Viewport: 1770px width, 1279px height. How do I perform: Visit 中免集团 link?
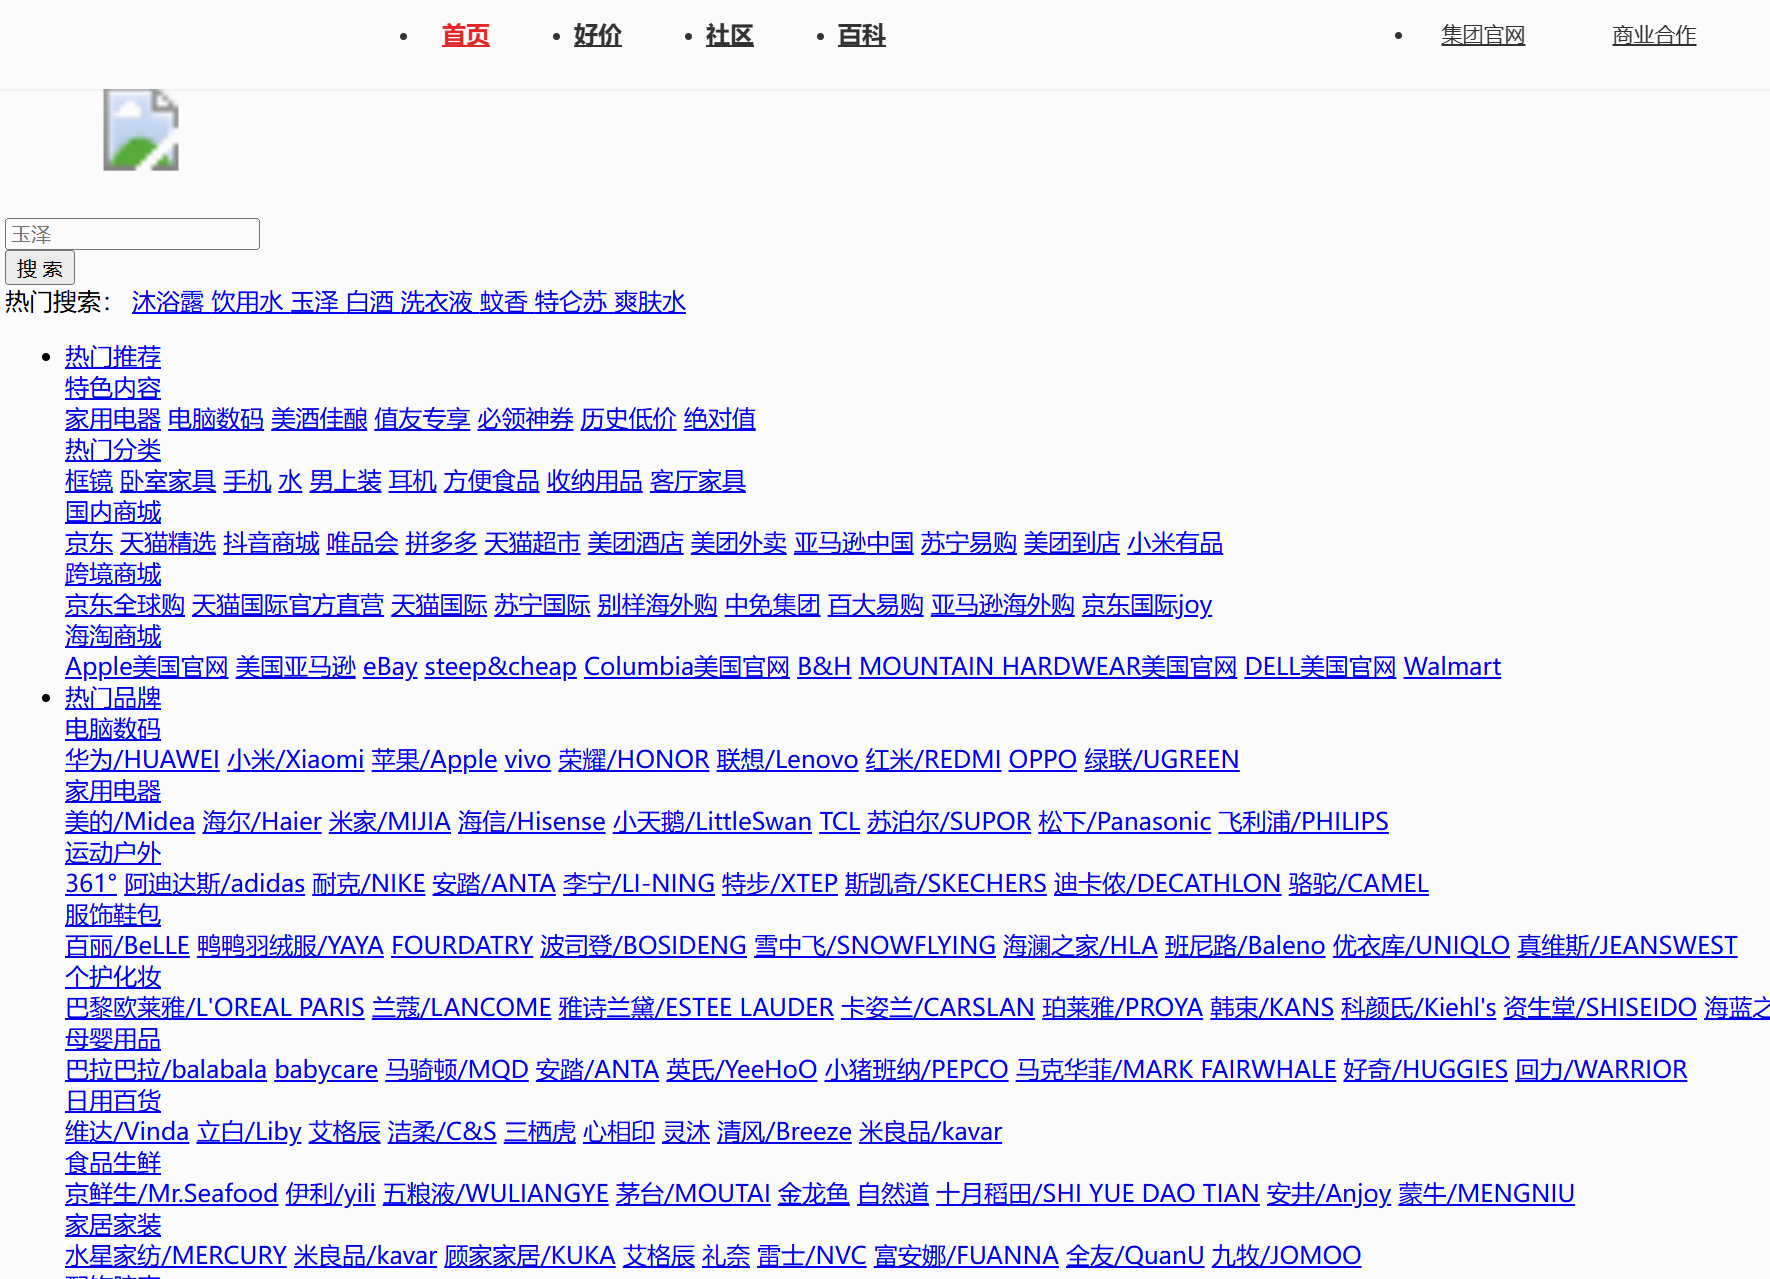[x=773, y=605]
